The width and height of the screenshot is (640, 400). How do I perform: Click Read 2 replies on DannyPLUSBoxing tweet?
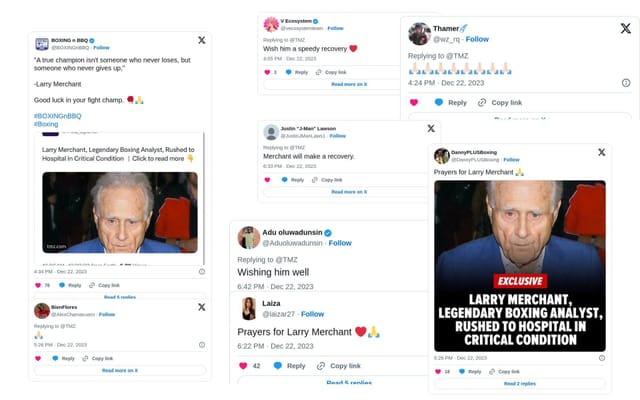pyautogui.click(x=520, y=384)
